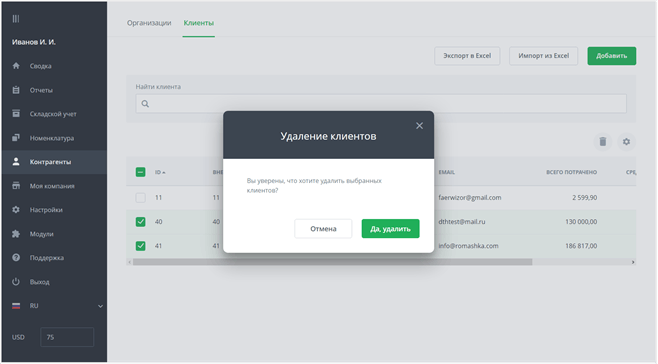Screen dimensions: 658x364
Task: Click the amount 130 000,00
Action: pyautogui.click(x=581, y=222)
